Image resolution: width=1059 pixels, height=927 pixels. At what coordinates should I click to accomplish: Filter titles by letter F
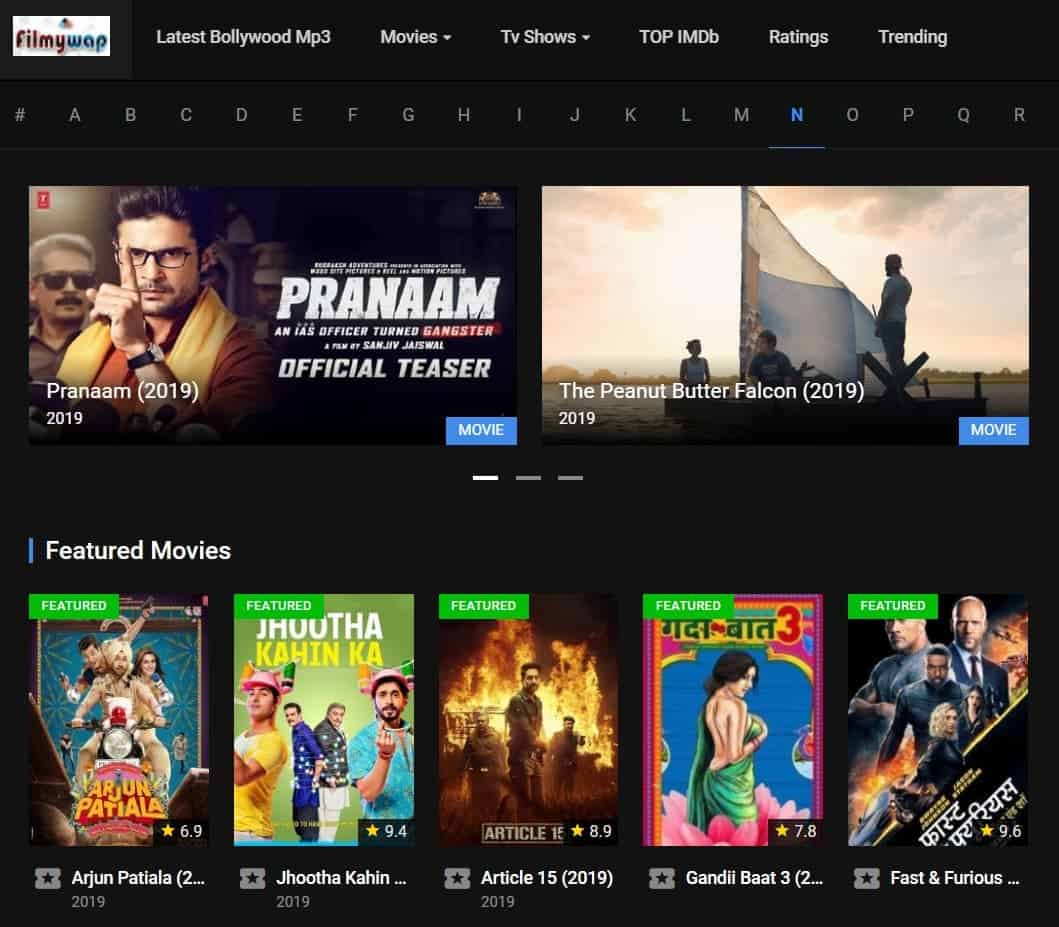point(353,115)
